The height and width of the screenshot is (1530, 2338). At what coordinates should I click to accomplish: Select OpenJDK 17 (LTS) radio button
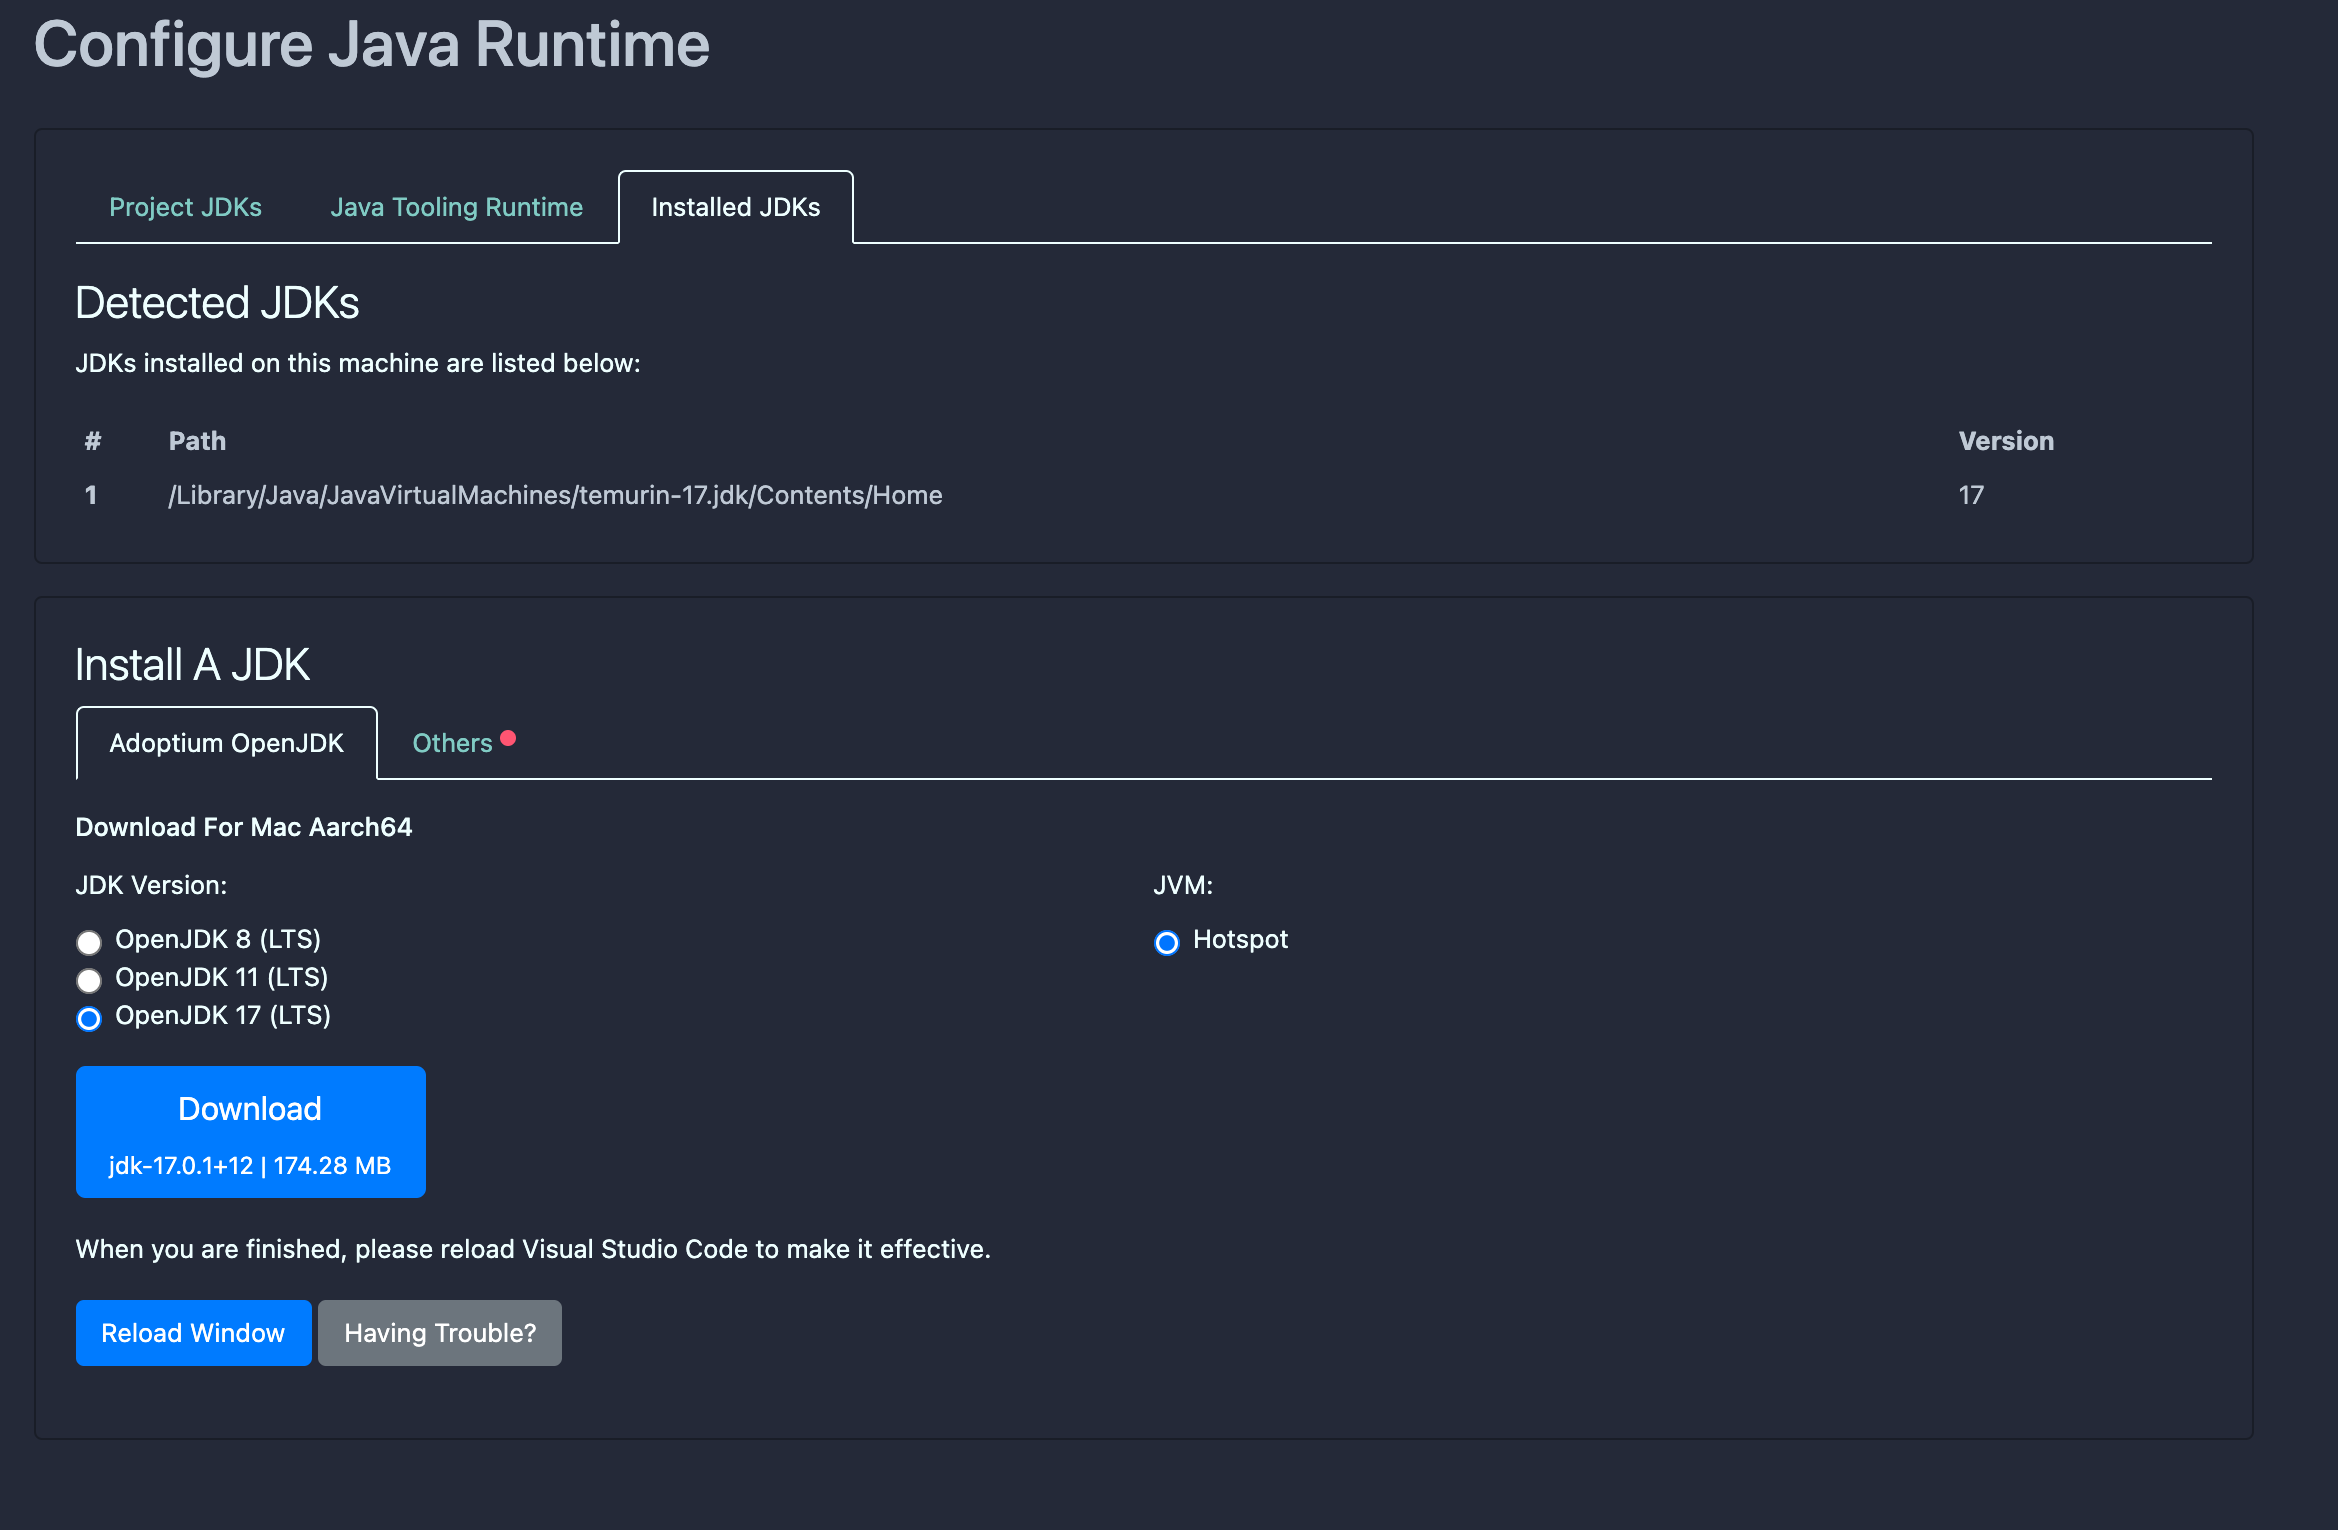pos(89,1018)
